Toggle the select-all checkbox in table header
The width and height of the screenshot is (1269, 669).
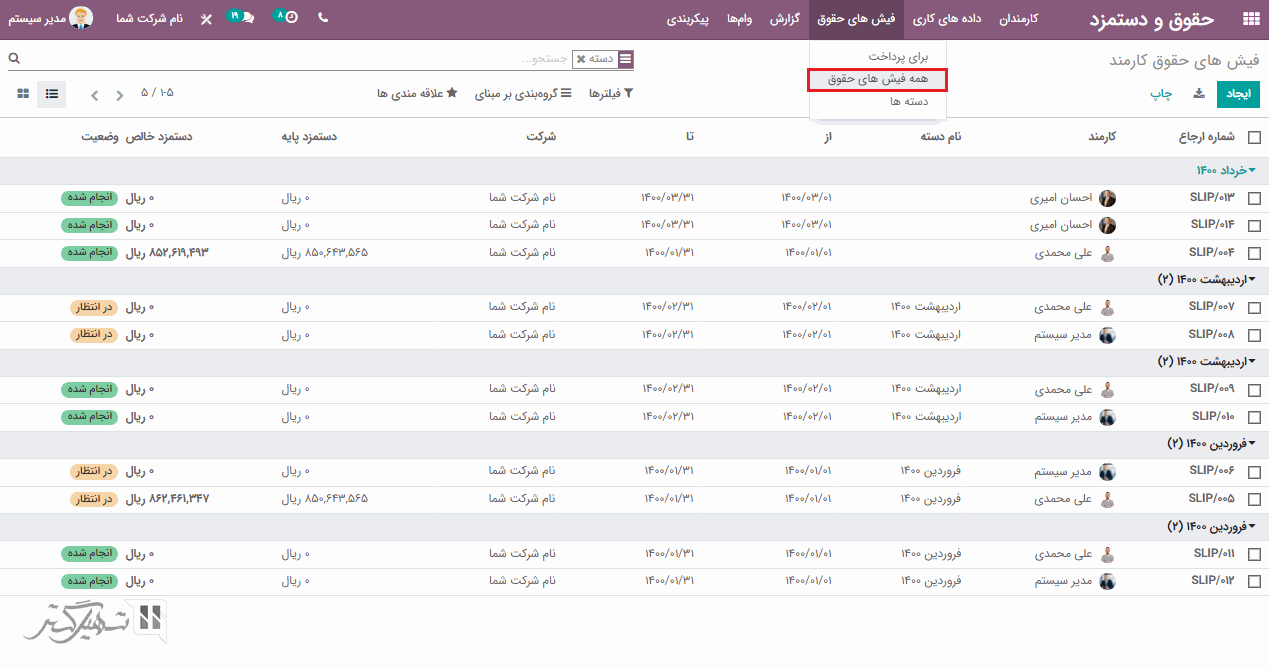point(1254,138)
